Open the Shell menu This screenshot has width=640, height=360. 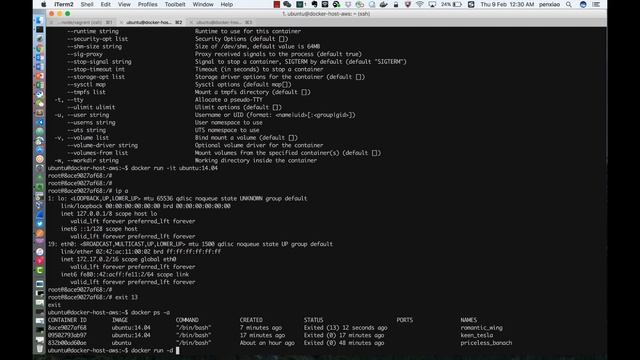[x=87, y=4]
